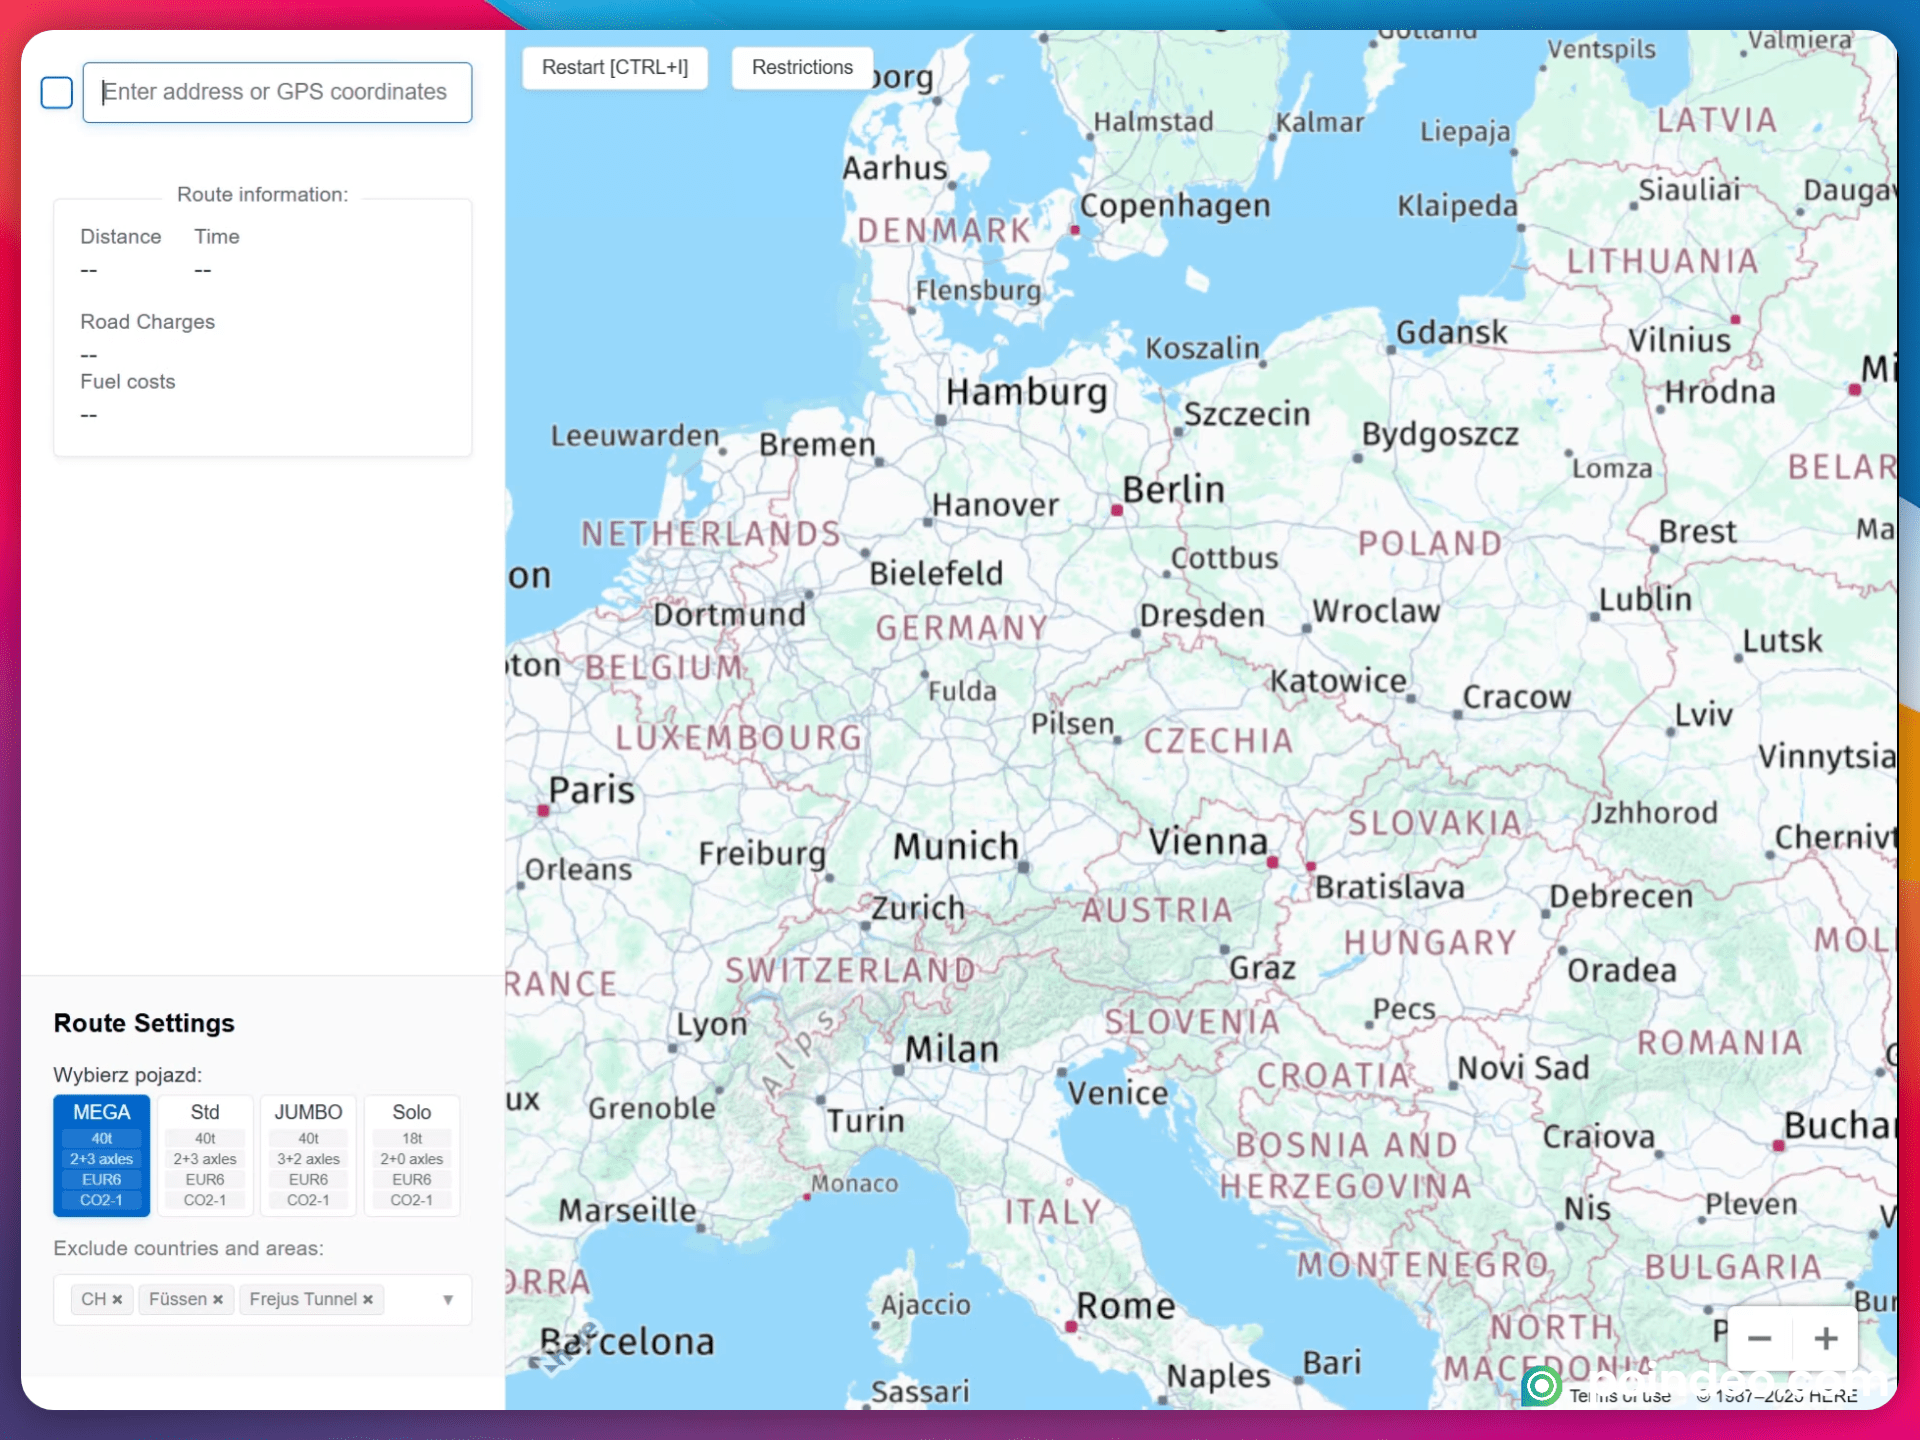Remove Frejus Tunnel exclusion tag

368,1299
